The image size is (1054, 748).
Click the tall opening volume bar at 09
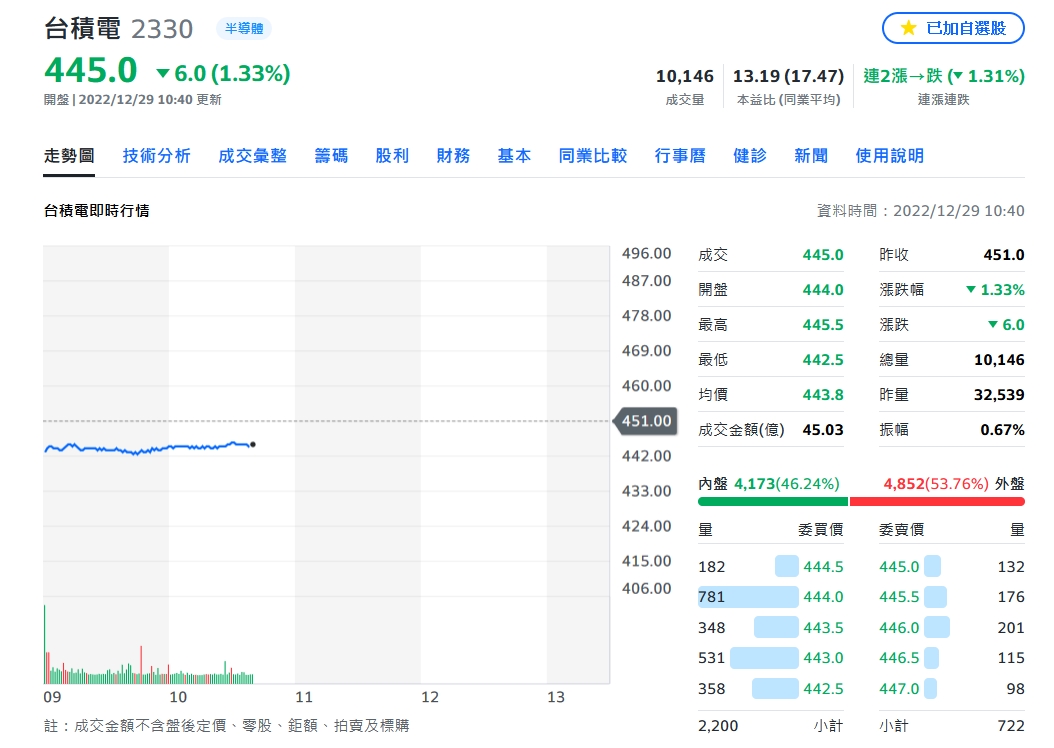[44, 644]
